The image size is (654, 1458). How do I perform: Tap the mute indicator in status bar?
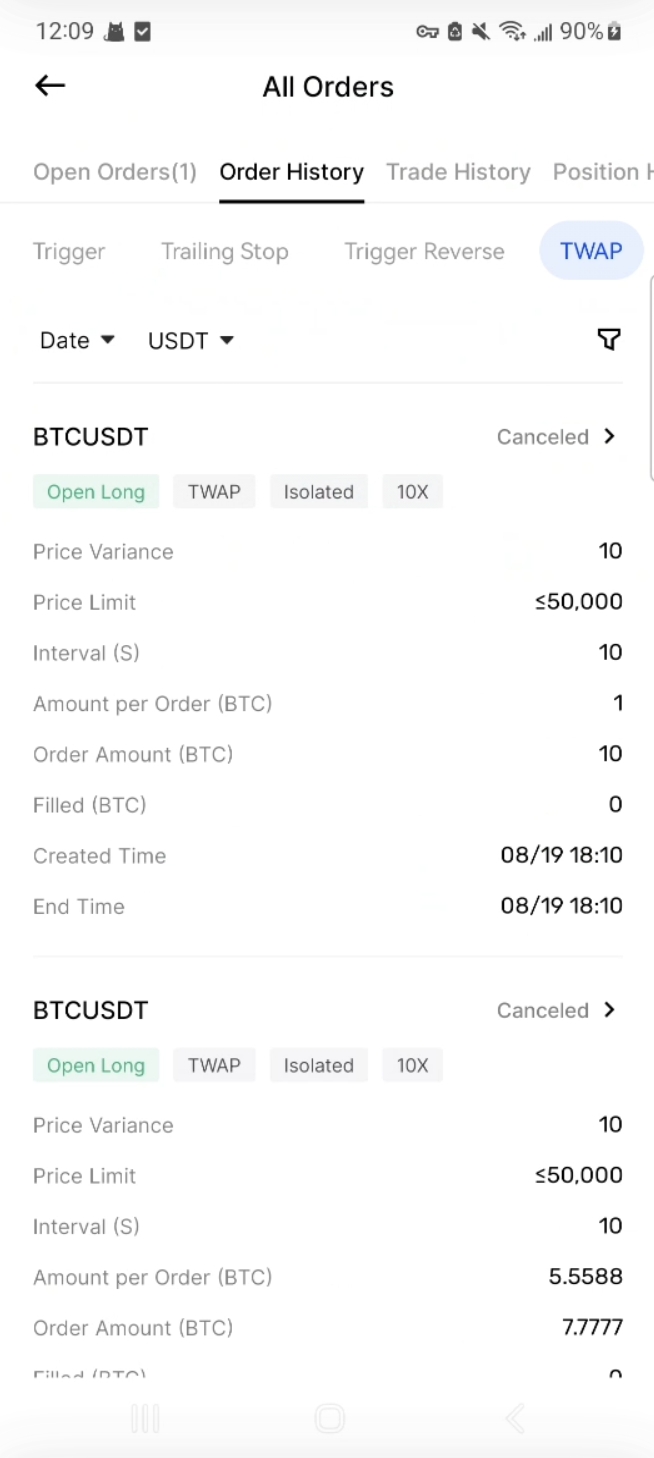(481, 32)
